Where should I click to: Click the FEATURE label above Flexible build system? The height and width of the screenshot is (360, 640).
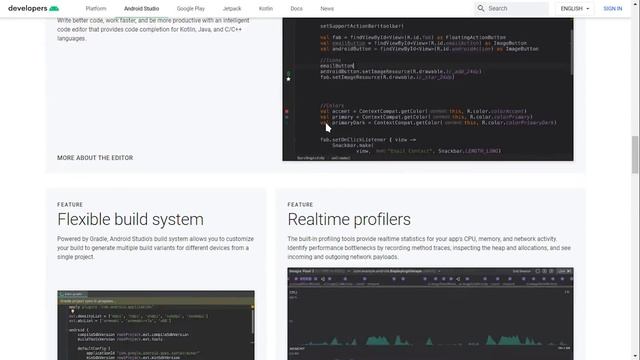click(70, 204)
